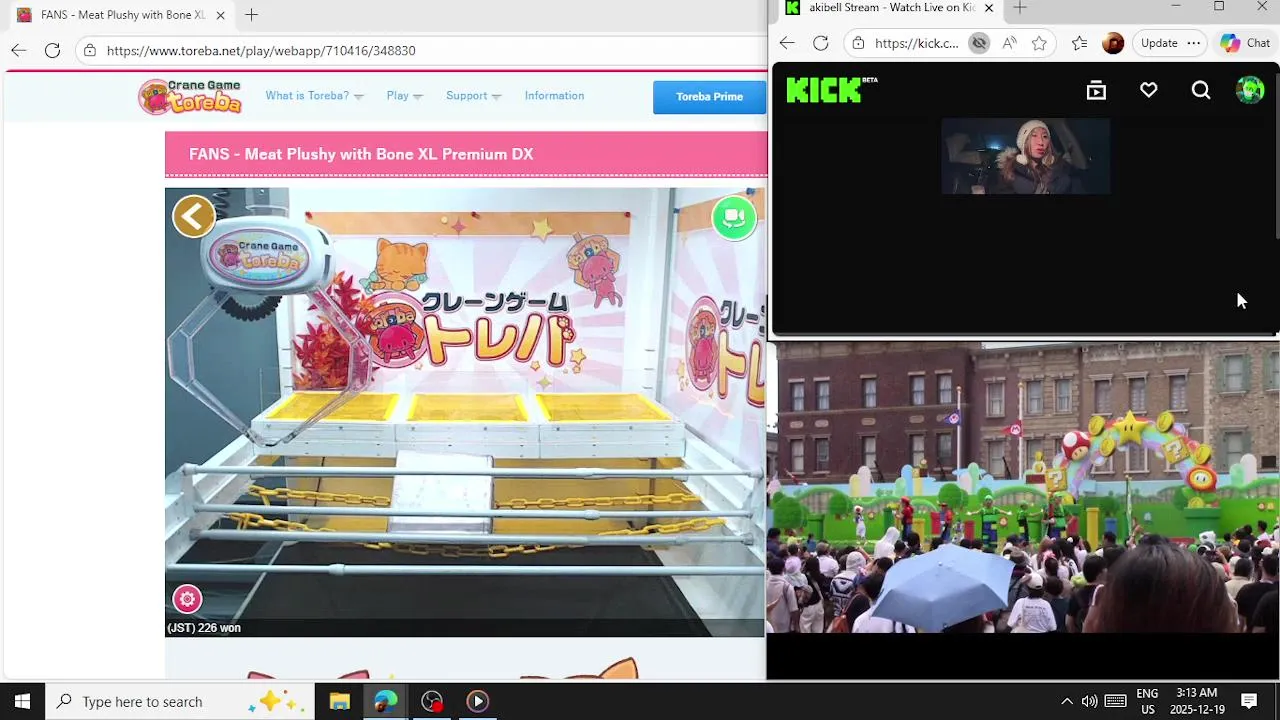Screen dimensions: 1280x720
Task: Switch ENG US input language
Action: [1147, 701]
